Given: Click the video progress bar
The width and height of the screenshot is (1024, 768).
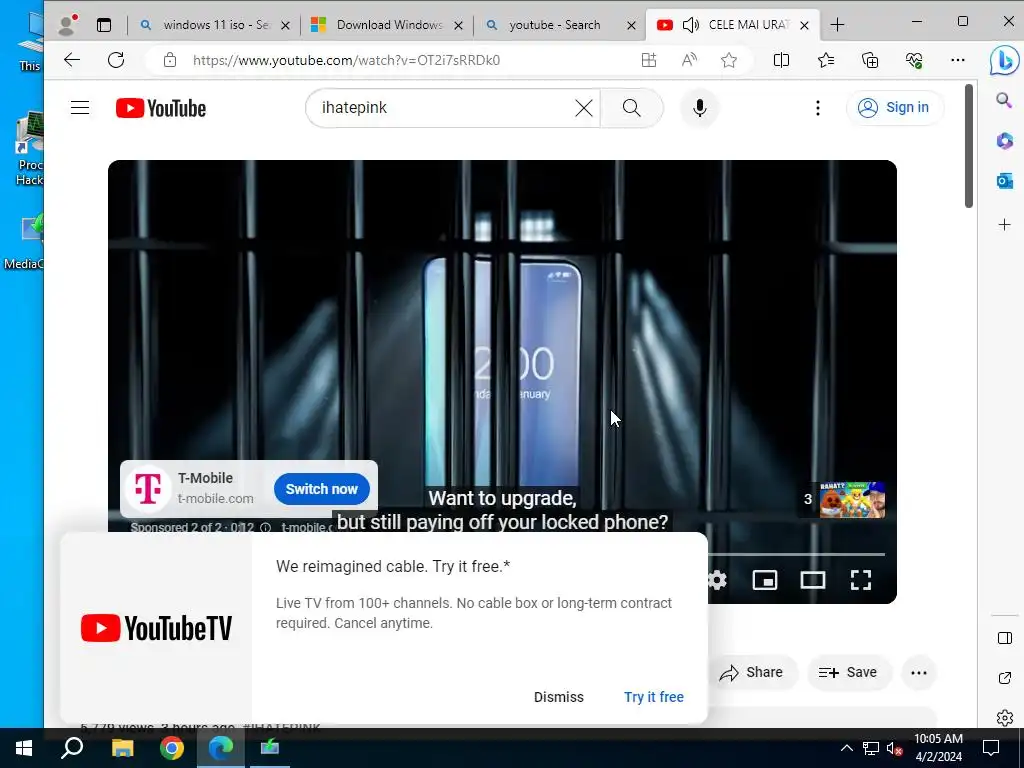Looking at the screenshot, I should pos(797,554).
